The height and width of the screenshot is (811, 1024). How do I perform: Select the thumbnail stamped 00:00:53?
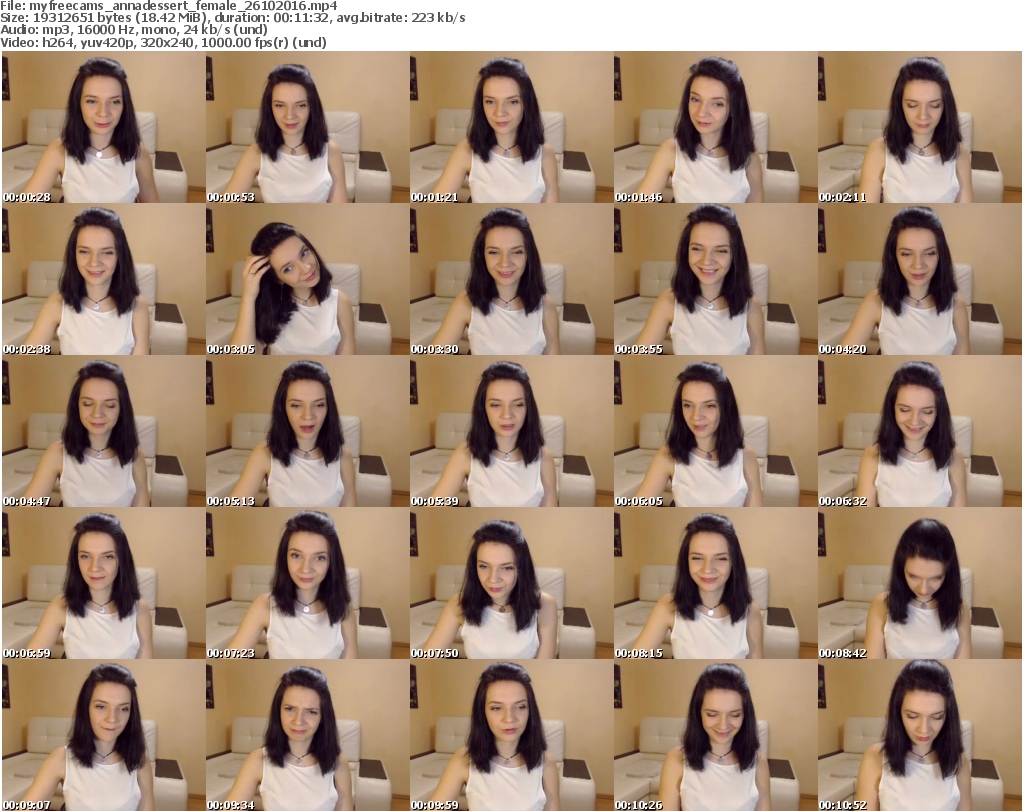[x=307, y=127]
